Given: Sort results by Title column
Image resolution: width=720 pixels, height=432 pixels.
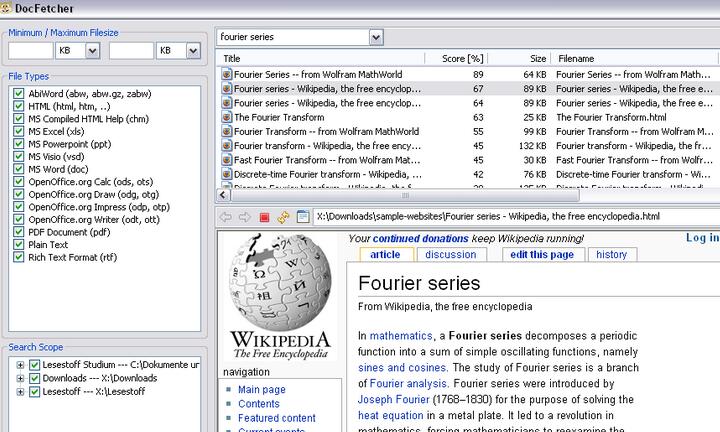Looking at the screenshot, I should (x=321, y=58).
